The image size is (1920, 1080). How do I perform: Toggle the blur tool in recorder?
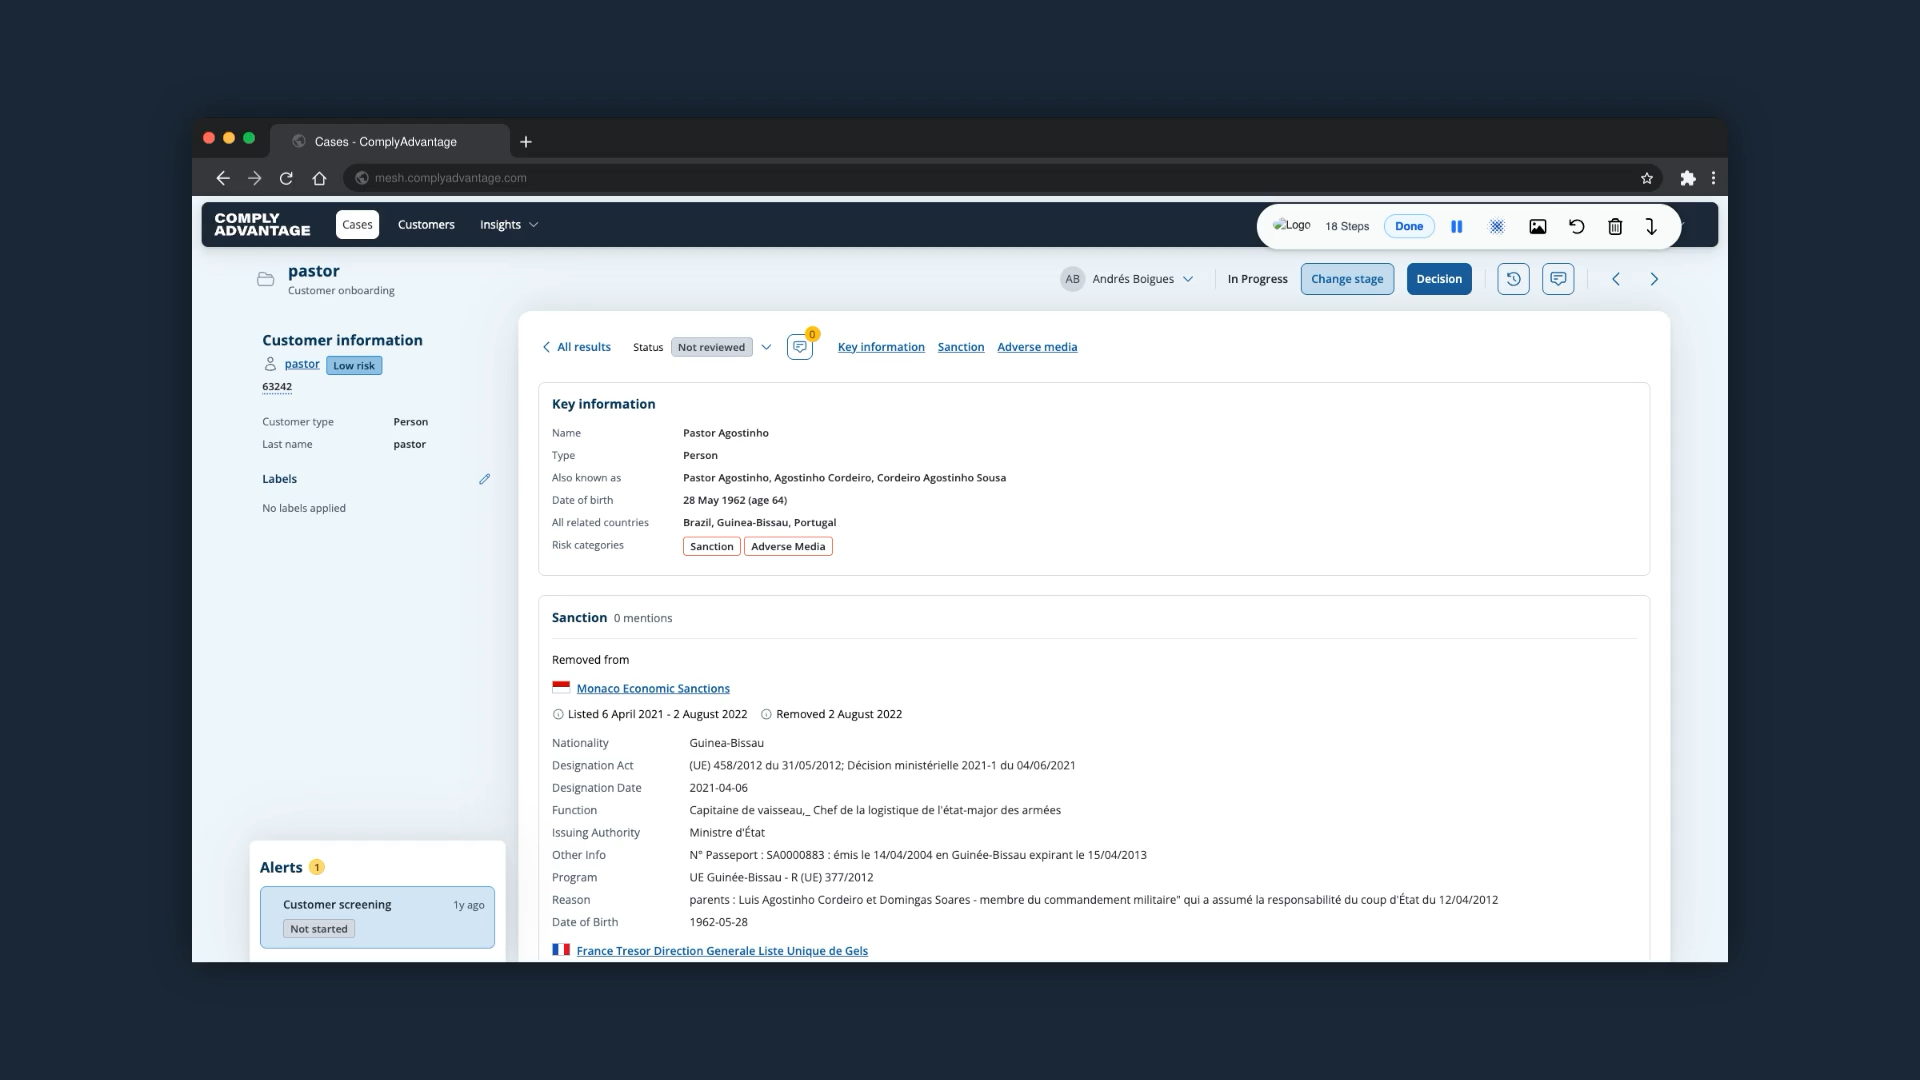(1497, 227)
